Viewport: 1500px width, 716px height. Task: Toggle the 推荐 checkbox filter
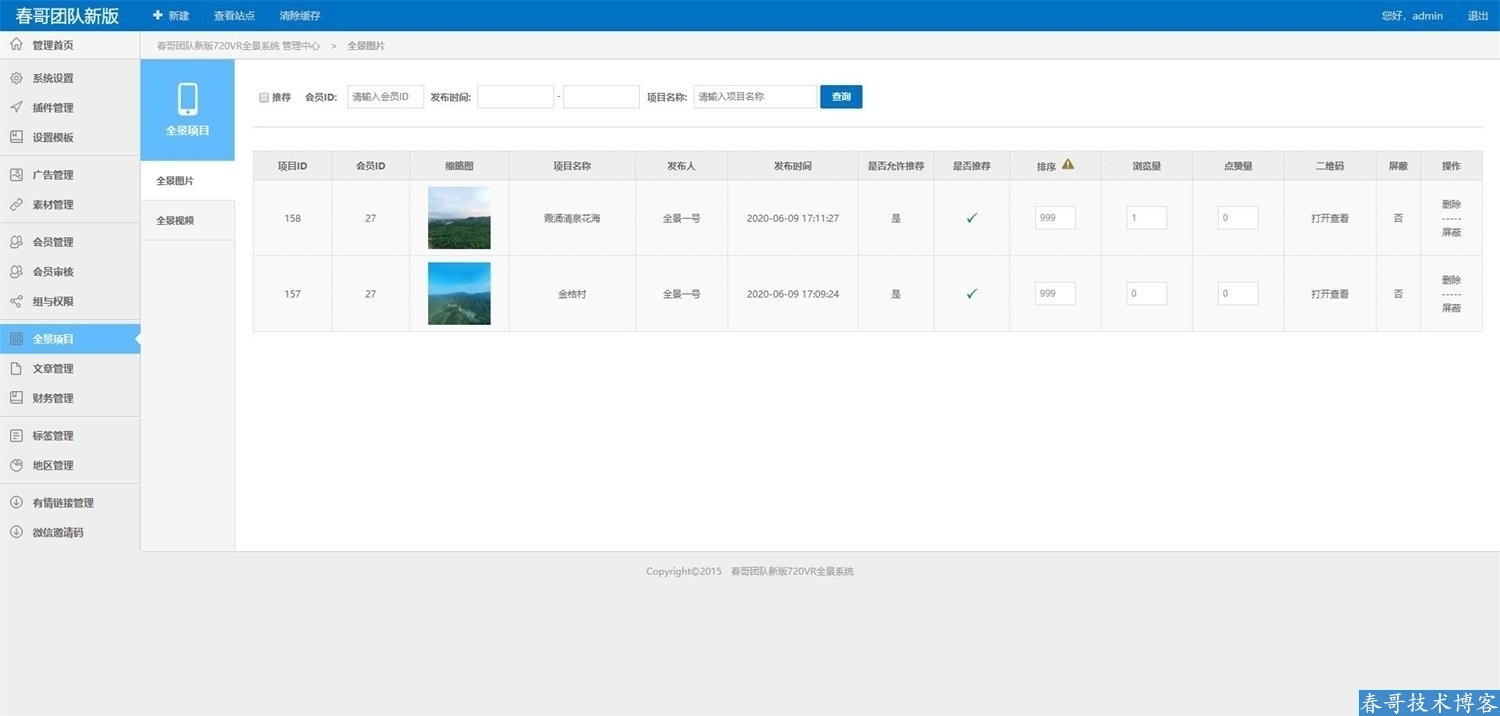(264, 98)
